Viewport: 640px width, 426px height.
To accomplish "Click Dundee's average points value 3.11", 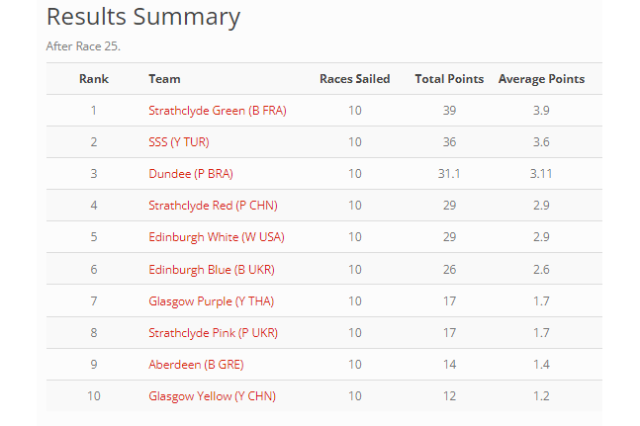I will (541, 174).
